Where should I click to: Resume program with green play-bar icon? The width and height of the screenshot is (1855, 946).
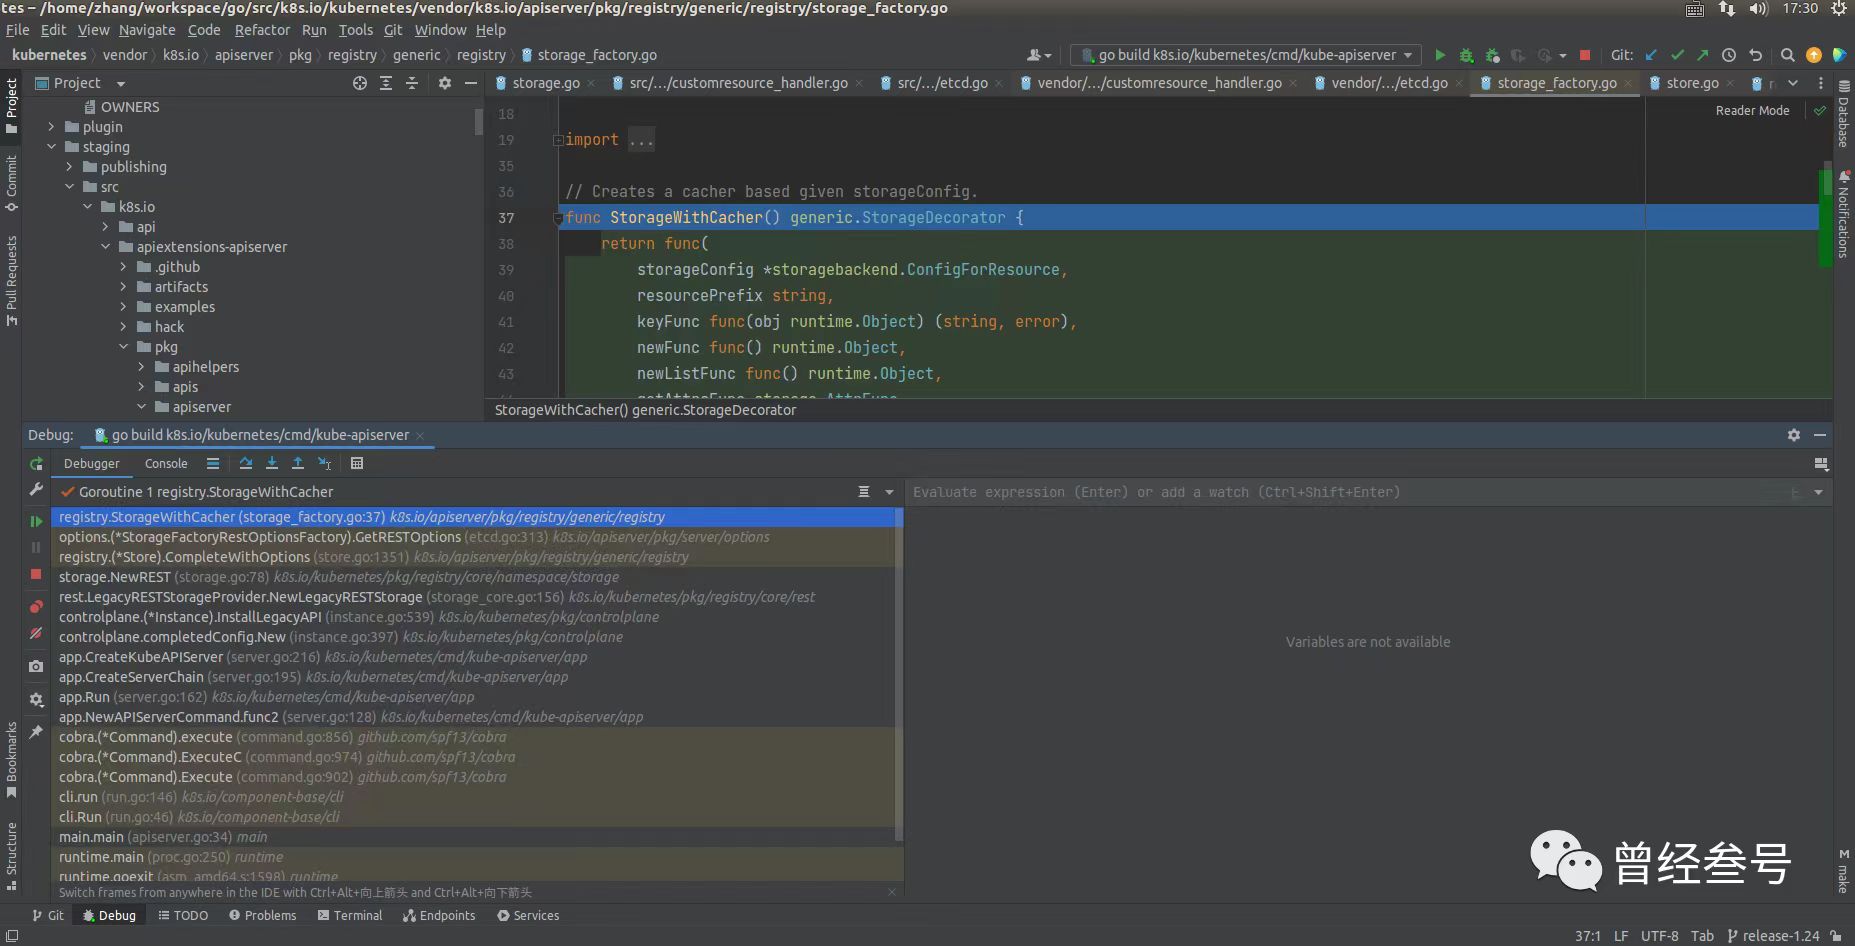coord(36,521)
